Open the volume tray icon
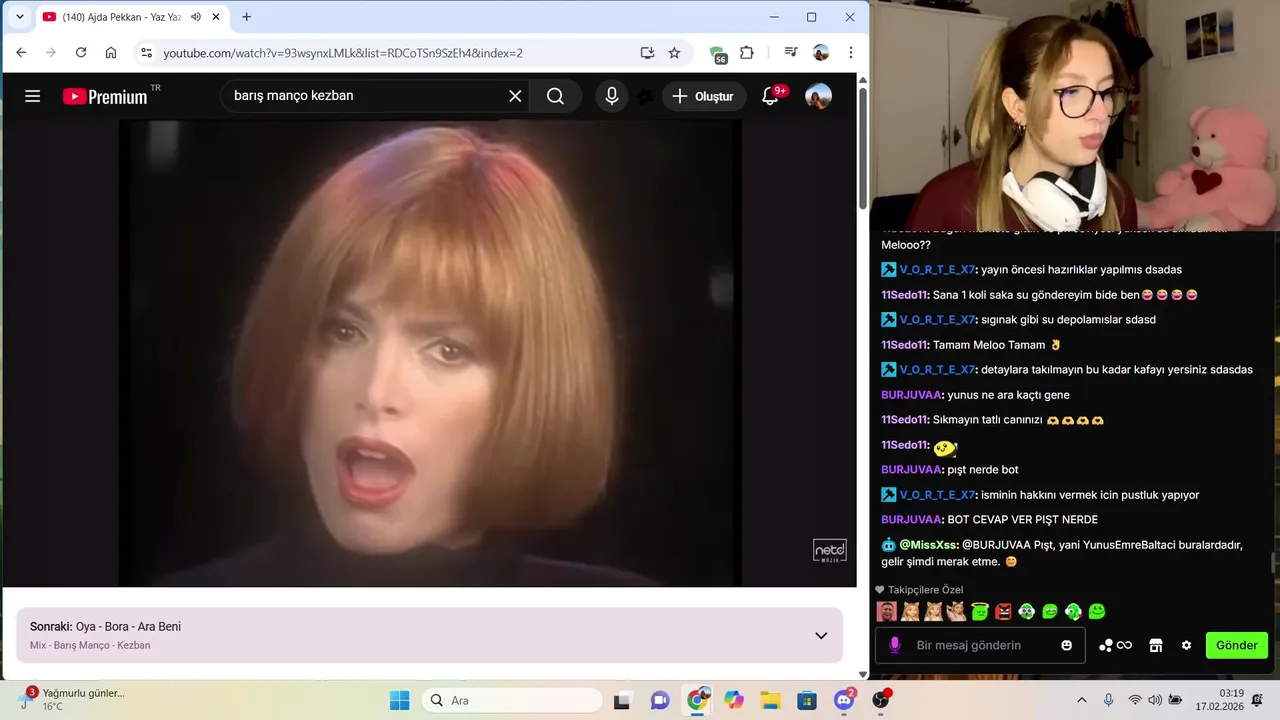The height and width of the screenshot is (720, 1280). pyautogui.click(x=1155, y=700)
